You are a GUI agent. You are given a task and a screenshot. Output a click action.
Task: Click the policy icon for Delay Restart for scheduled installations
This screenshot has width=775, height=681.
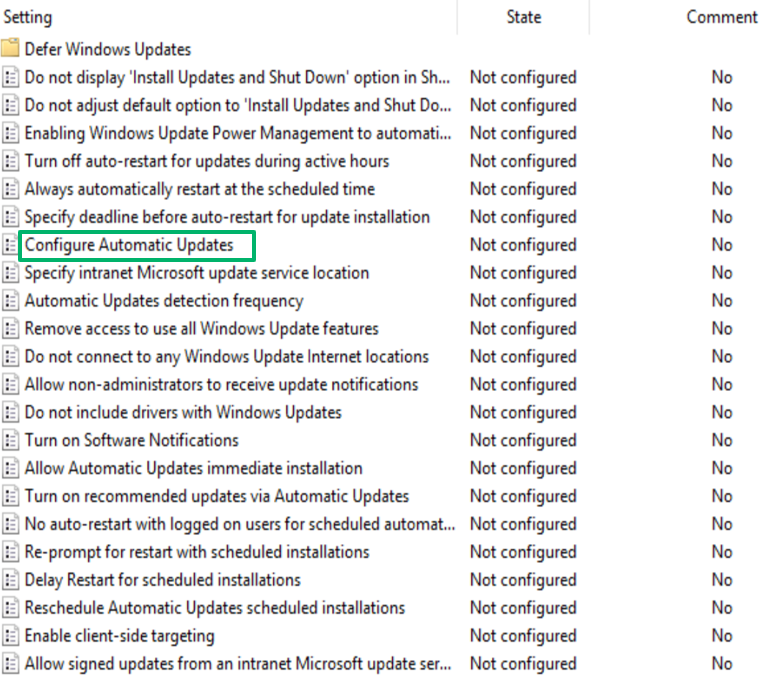(x=10, y=580)
